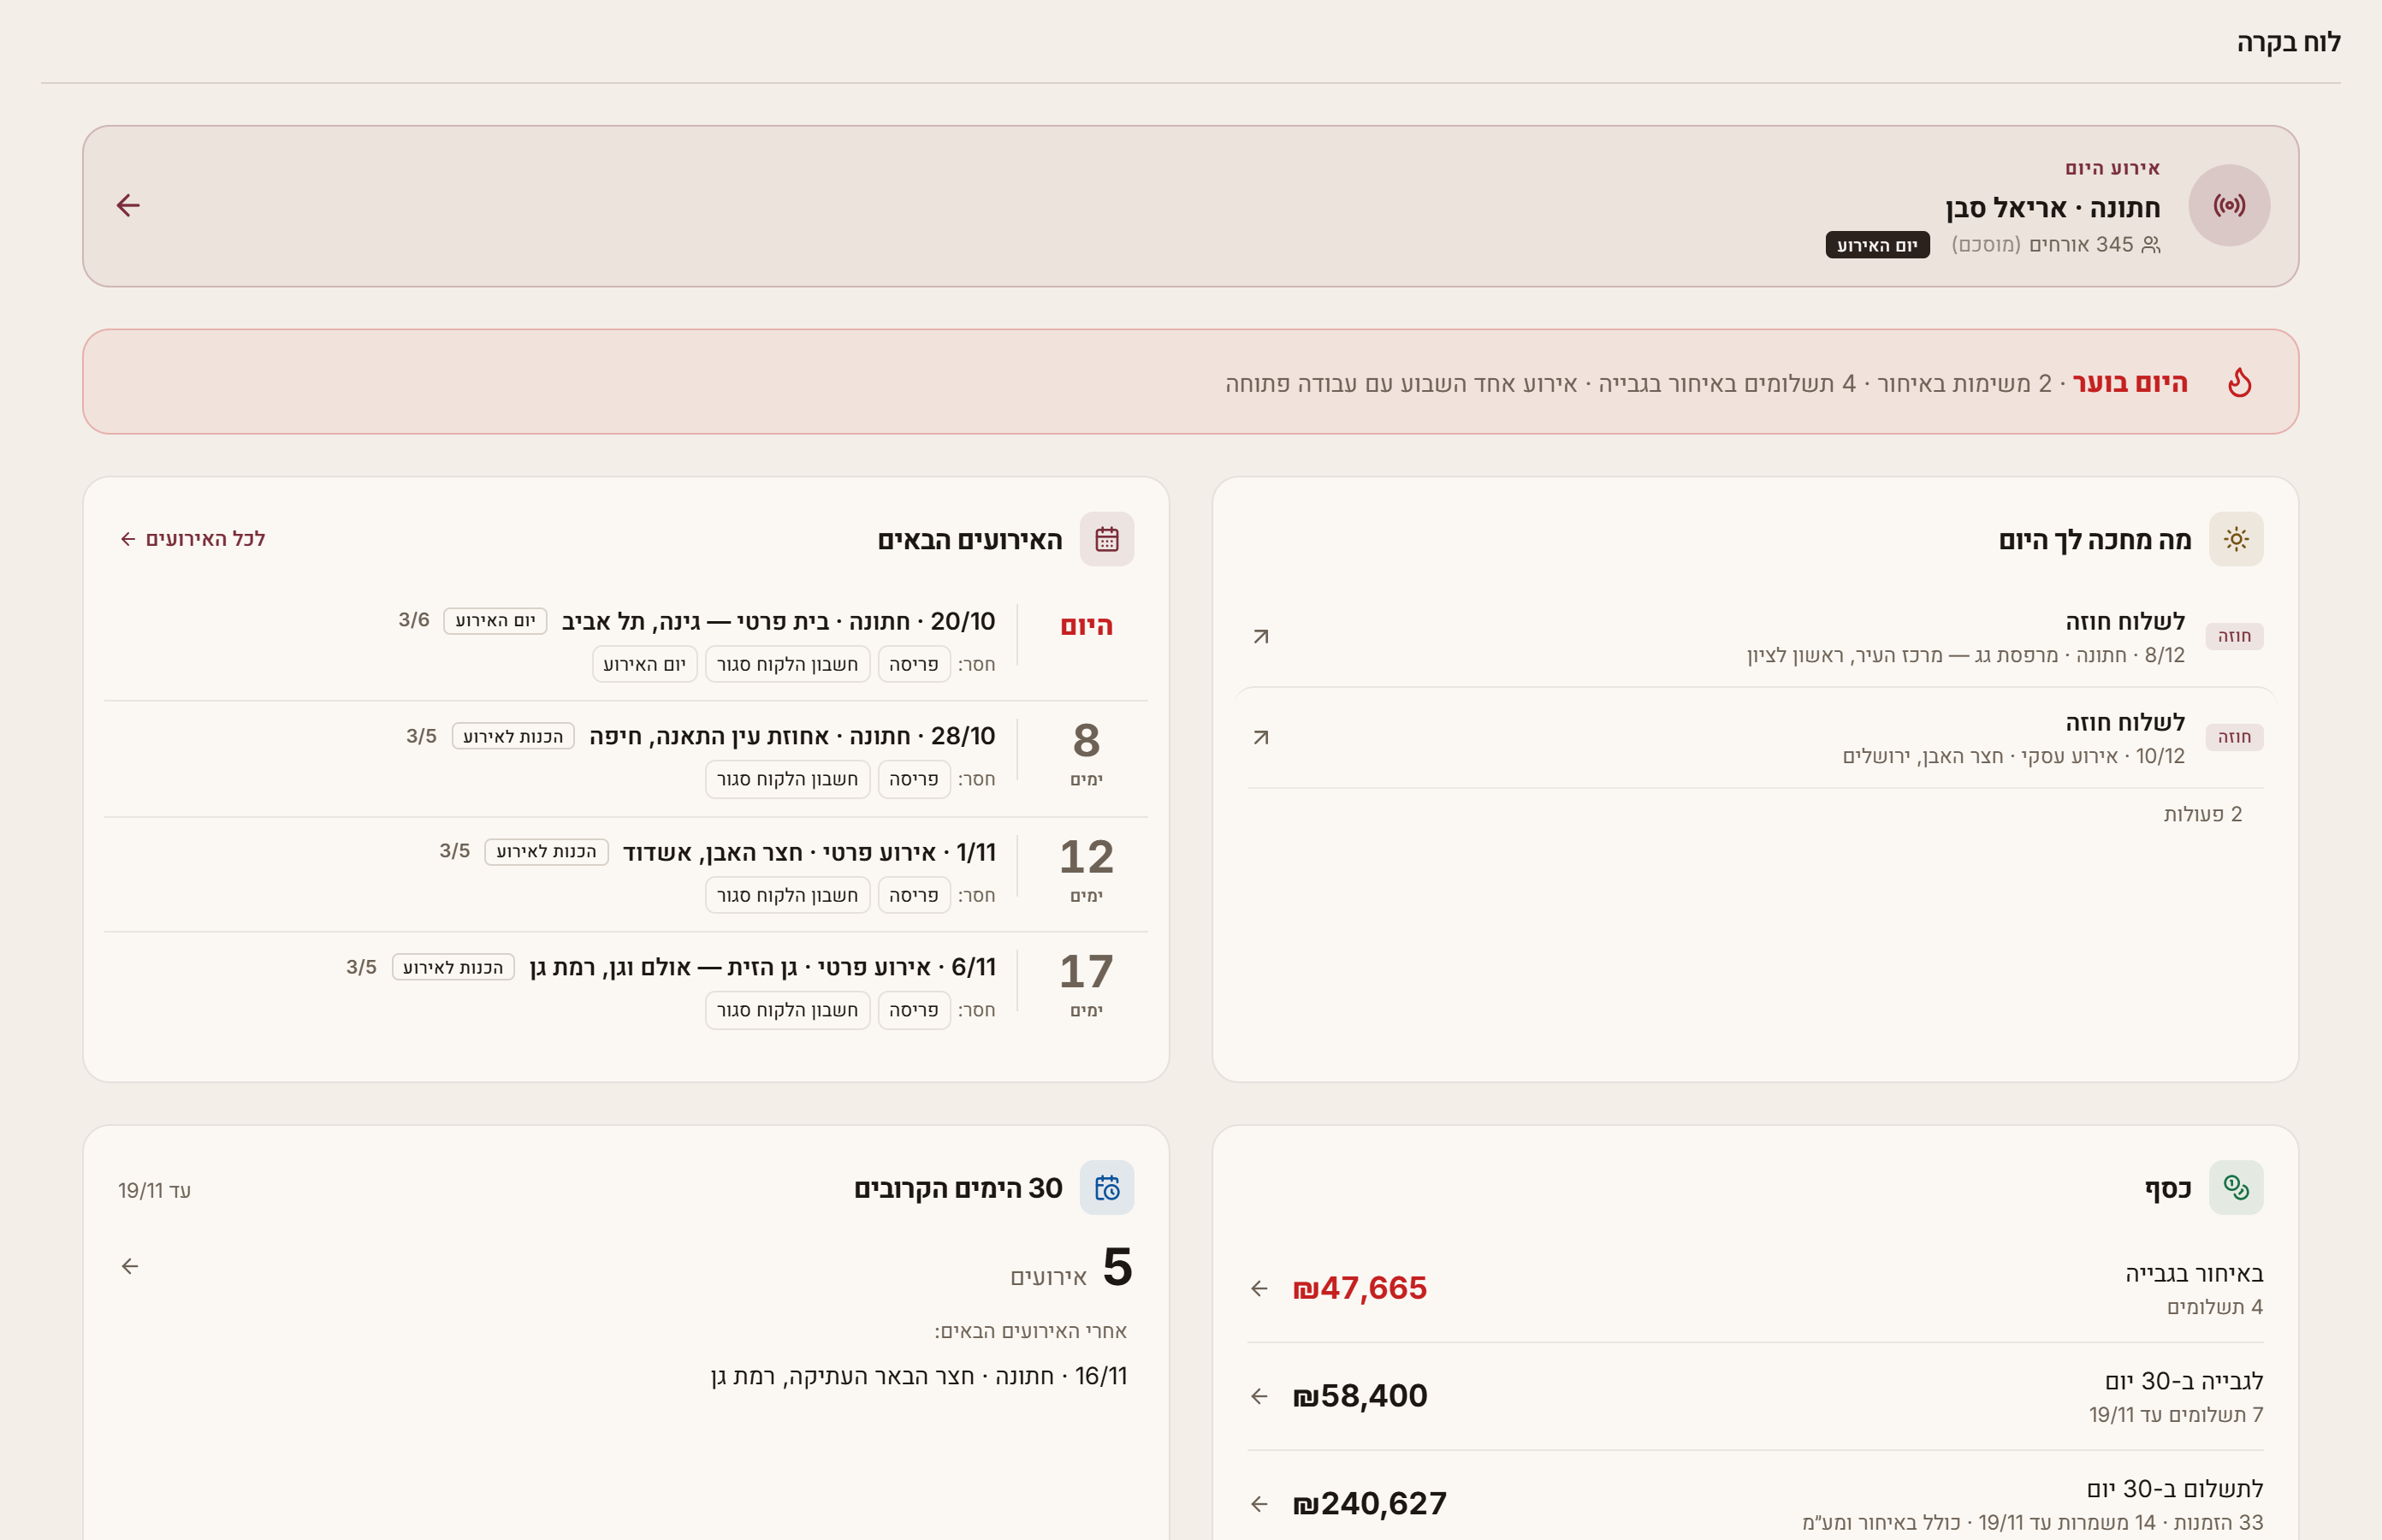Open external arrow for 8/12 contract task

[x=1261, y=637]
